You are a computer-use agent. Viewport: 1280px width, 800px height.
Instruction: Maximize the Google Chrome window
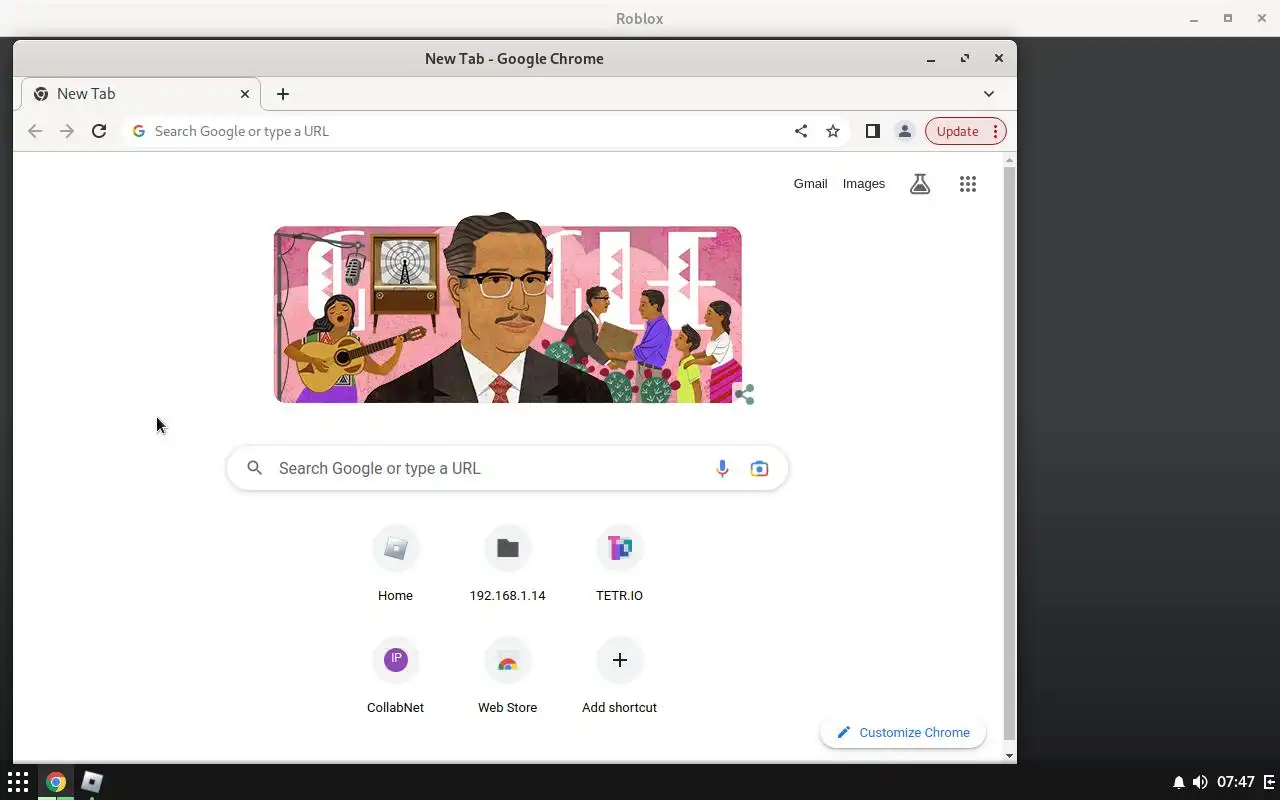click(x=965, y=58)
